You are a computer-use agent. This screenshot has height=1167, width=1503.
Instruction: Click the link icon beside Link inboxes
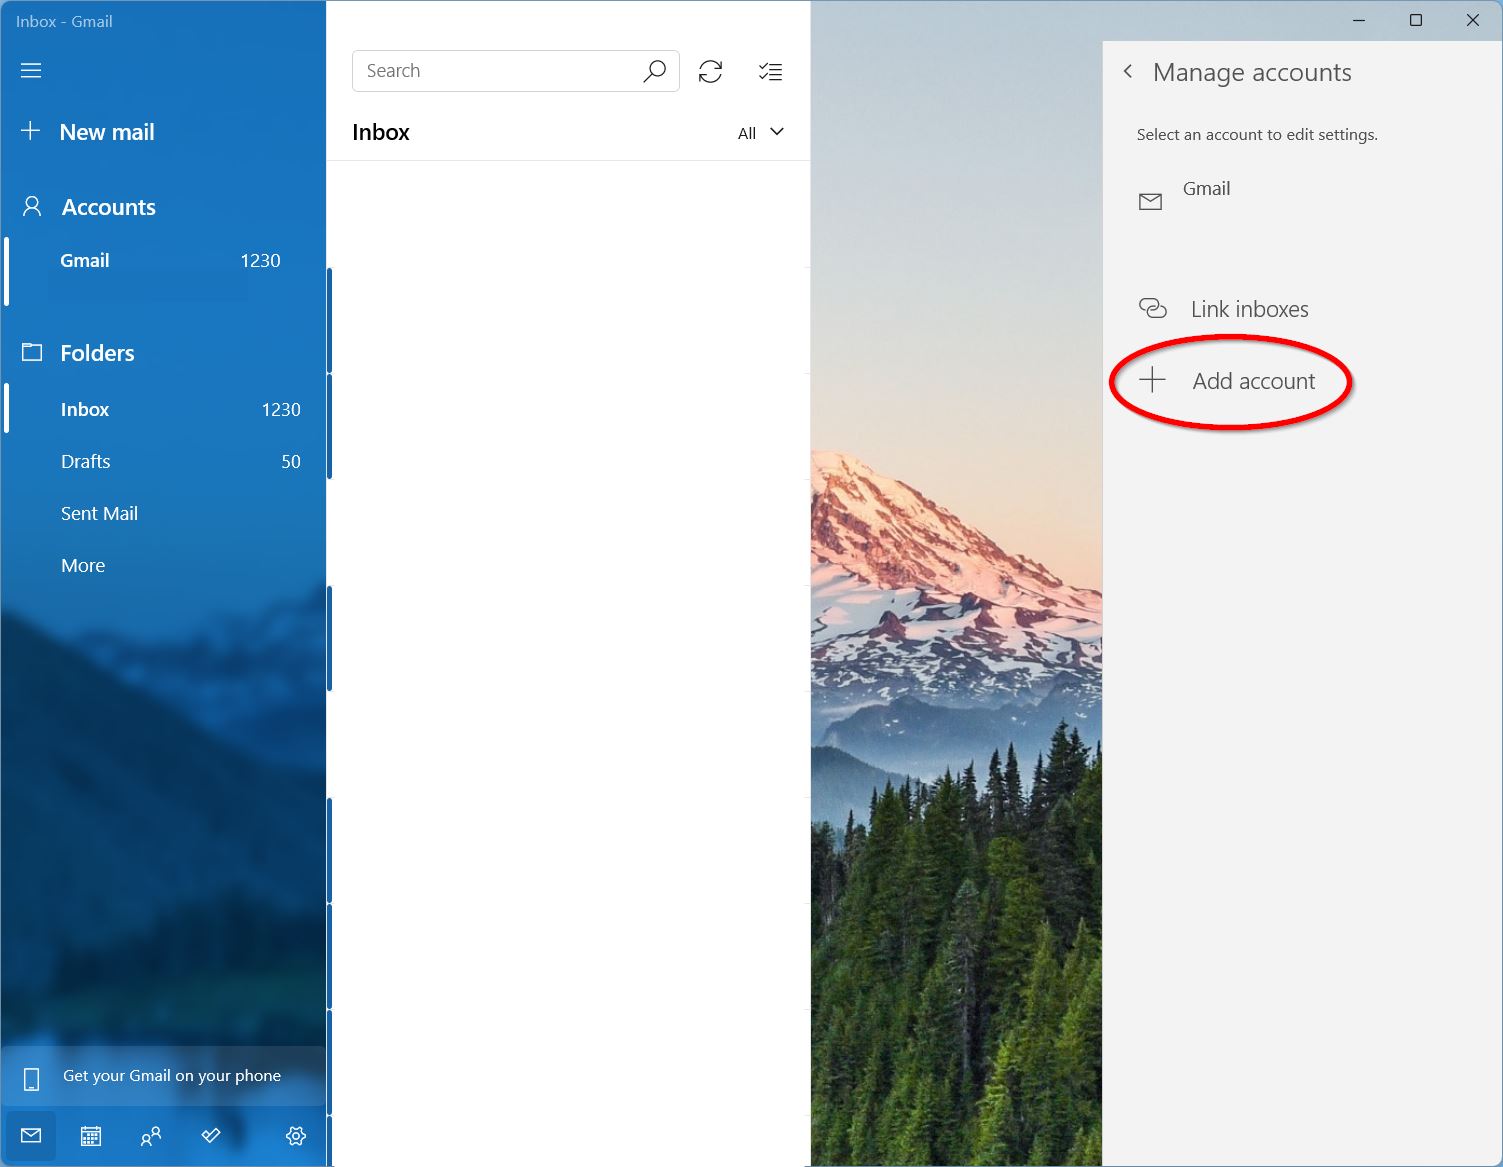click(1152, 308)
